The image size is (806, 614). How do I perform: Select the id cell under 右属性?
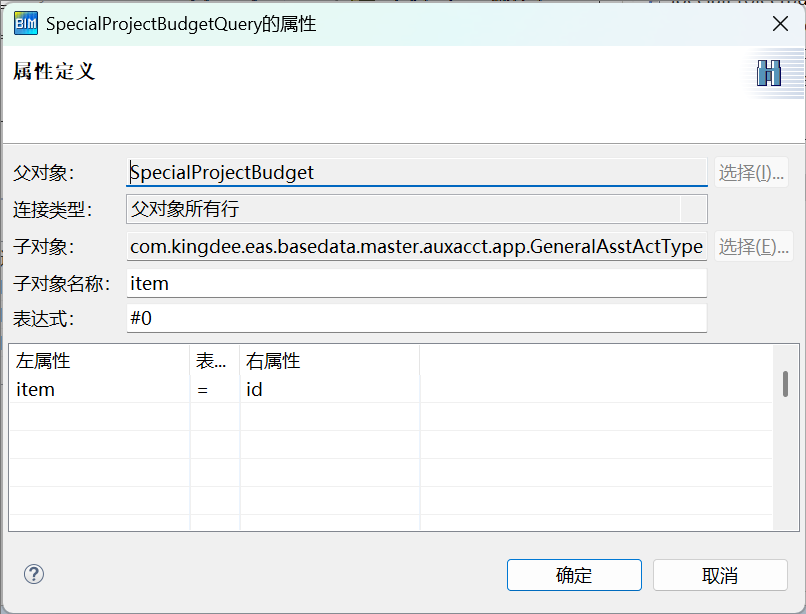click(328, 390)
